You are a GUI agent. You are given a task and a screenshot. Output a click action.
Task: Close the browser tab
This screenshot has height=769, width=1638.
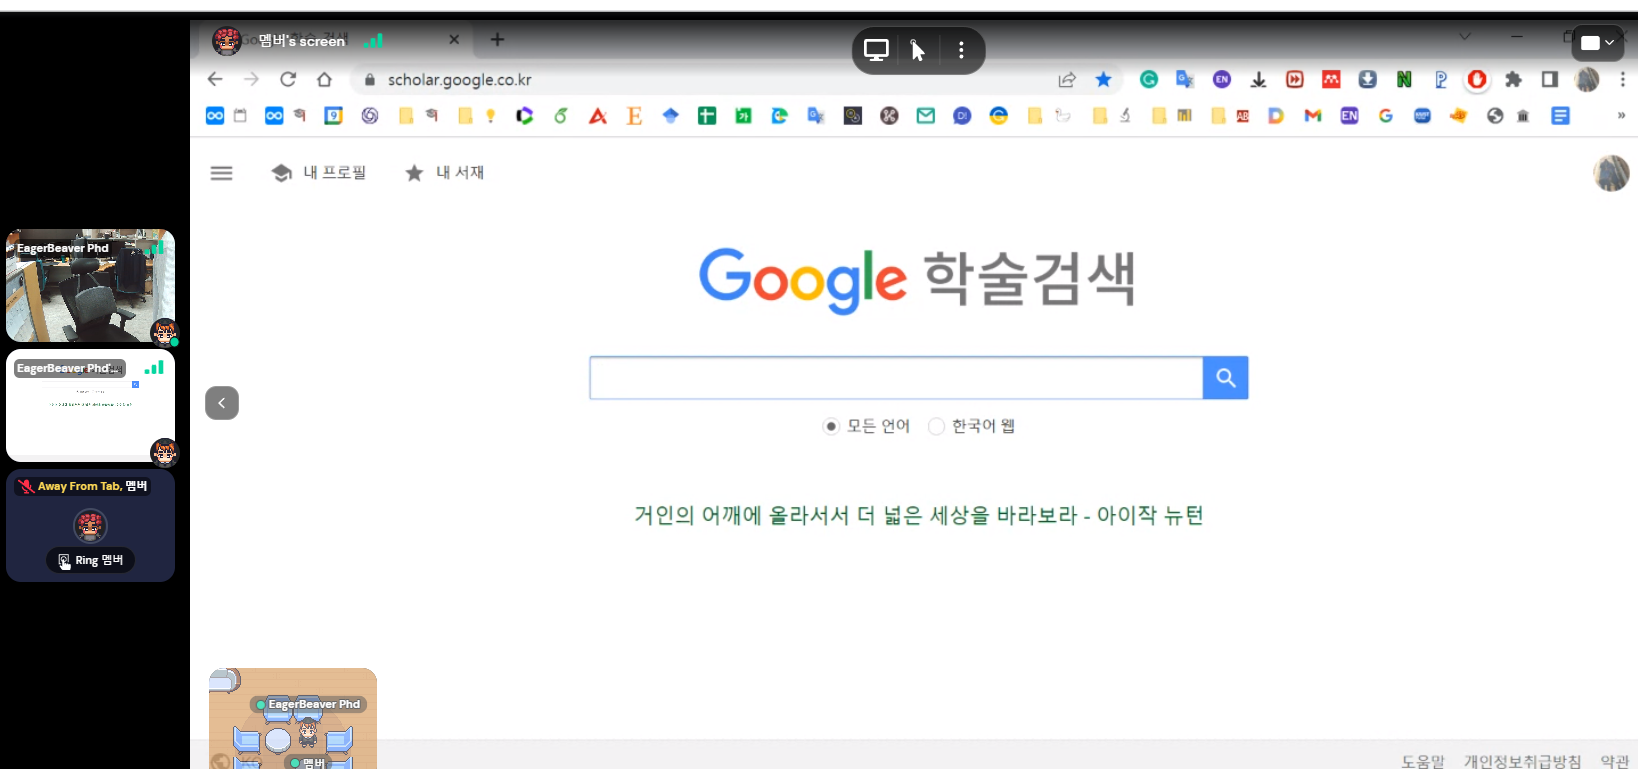click(x=454, y=39)
